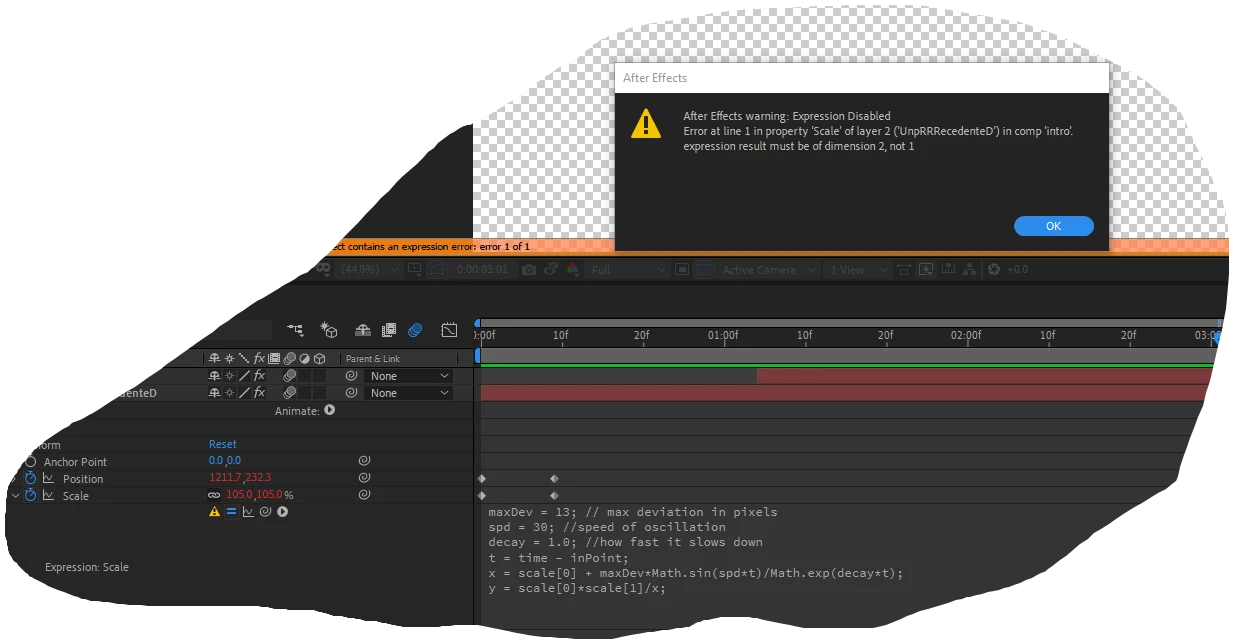Toggle effects fx switch on 'denteD' layer
The image size is (1234, 644).
point(259,393)
